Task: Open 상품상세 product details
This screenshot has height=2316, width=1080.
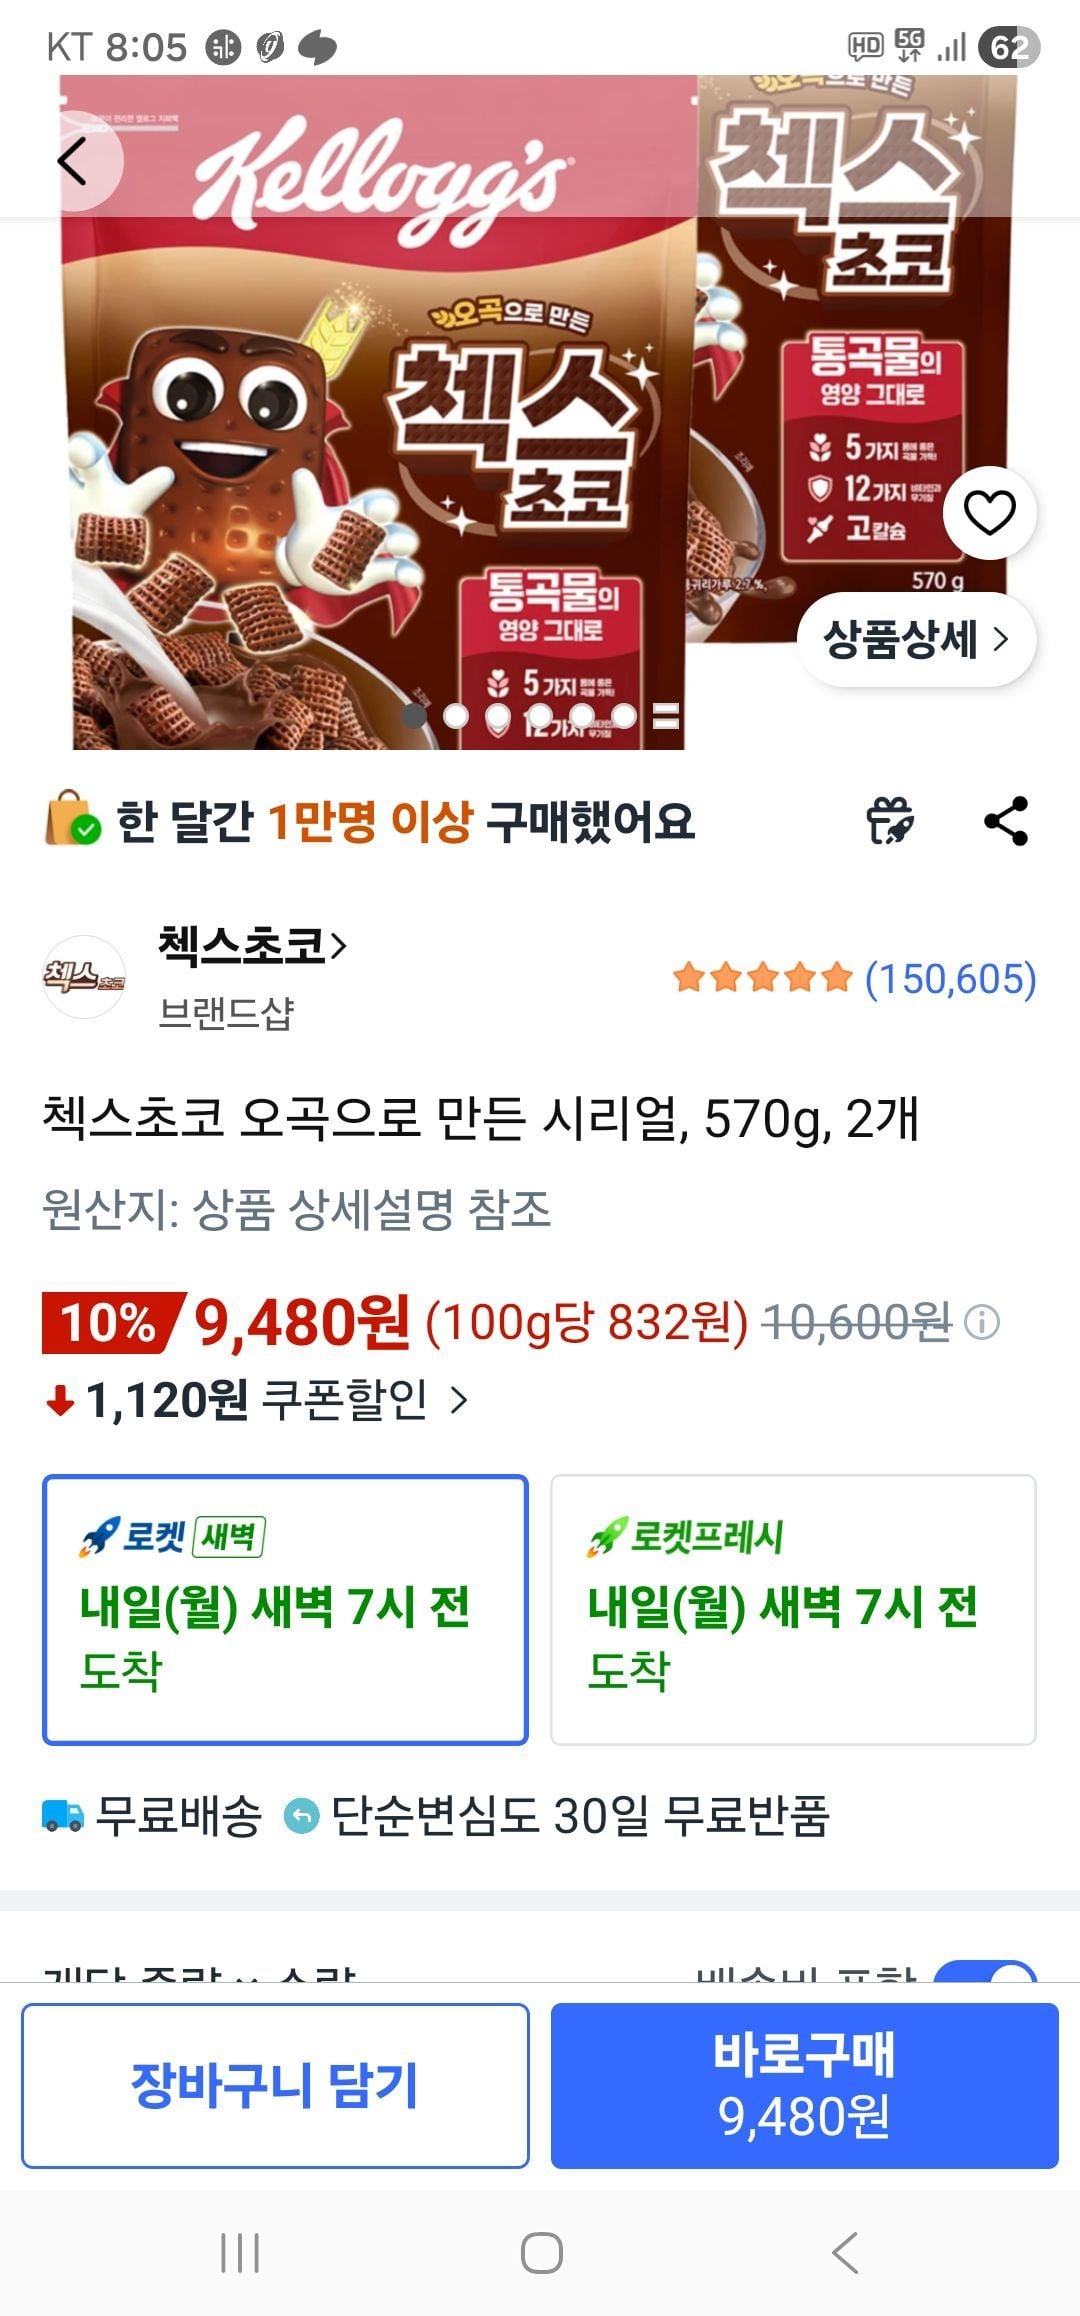Action: (916, 639)
